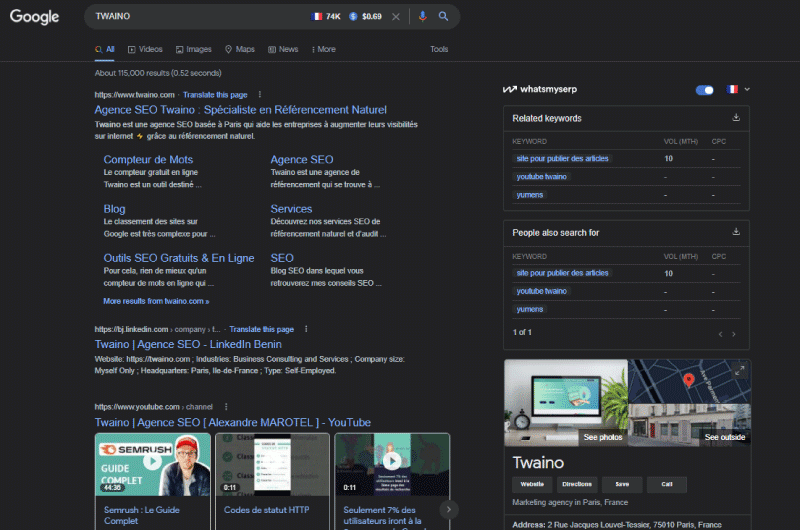800x530 pixels.
Task: Open the Codes de statut HTTP video thumbnail
Action: point(272,464)
